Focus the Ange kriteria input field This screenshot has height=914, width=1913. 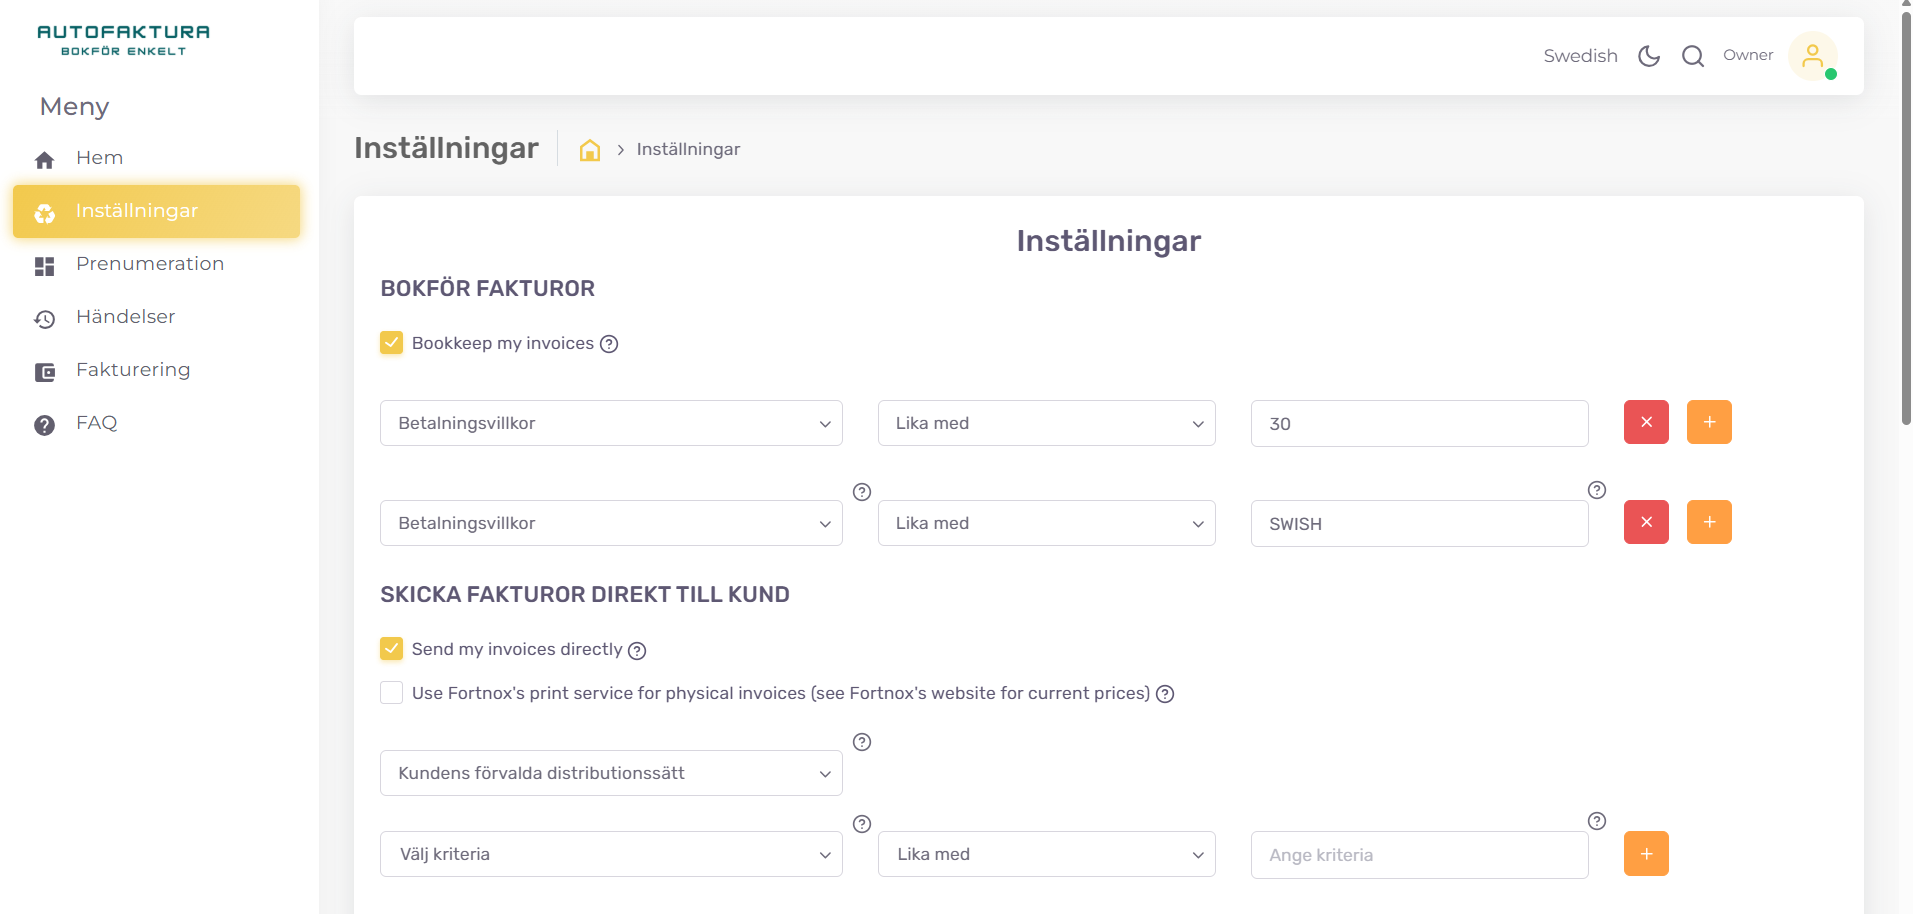tap(1419, 855)
